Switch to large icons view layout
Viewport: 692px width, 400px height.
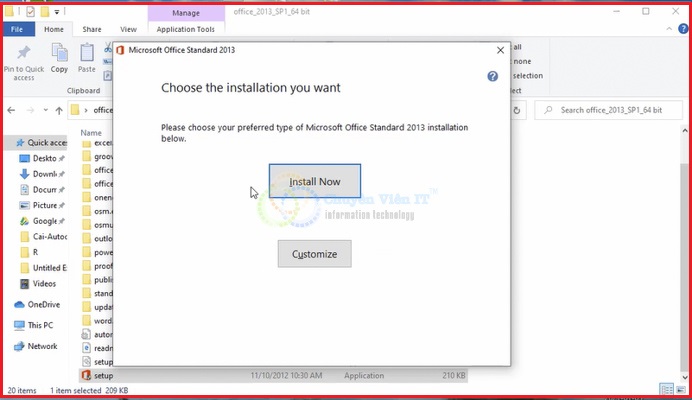pos(679,389)
